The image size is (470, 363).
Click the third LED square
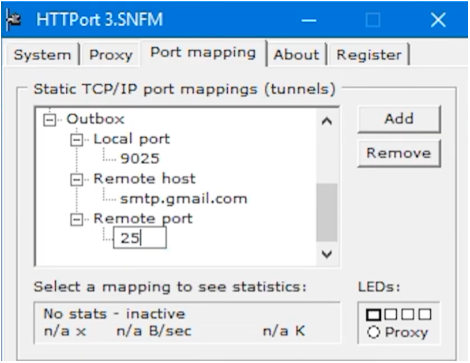click(x=408, y=314)
